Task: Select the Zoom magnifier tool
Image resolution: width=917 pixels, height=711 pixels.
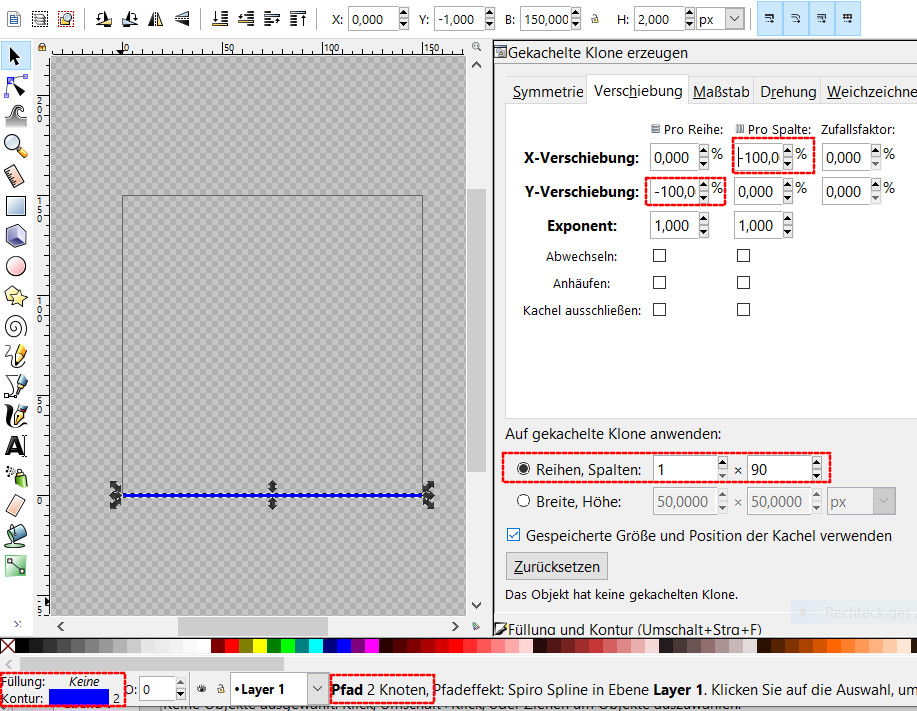Action: pos(15,146)
